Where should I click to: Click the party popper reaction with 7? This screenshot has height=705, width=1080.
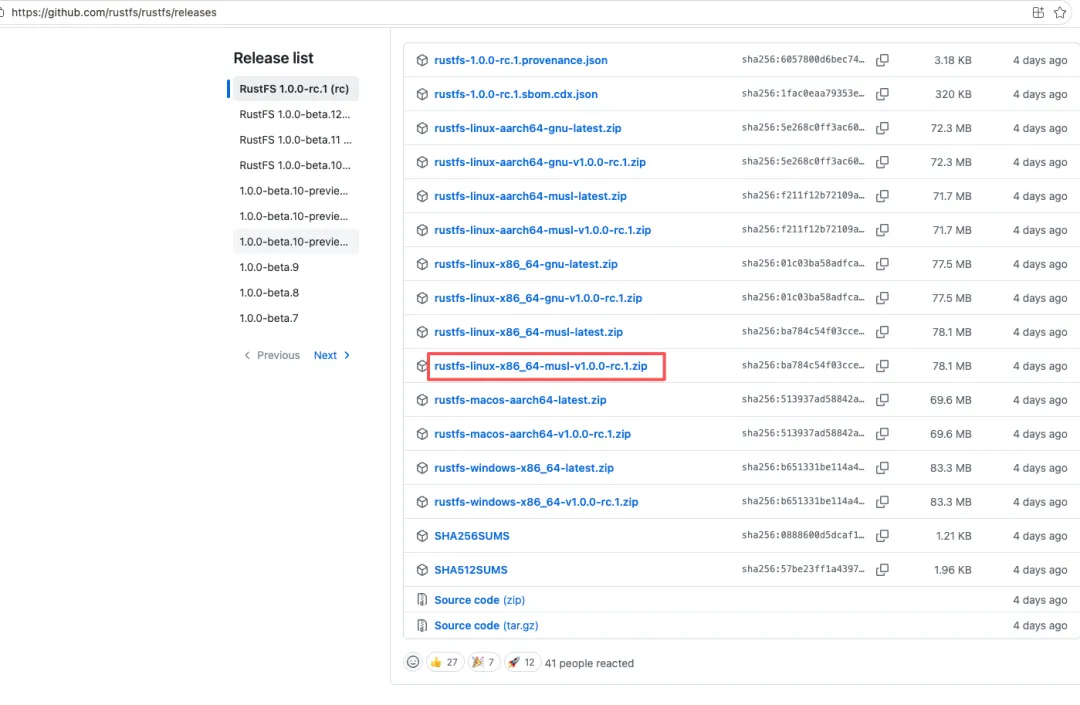tap(483, 662)
